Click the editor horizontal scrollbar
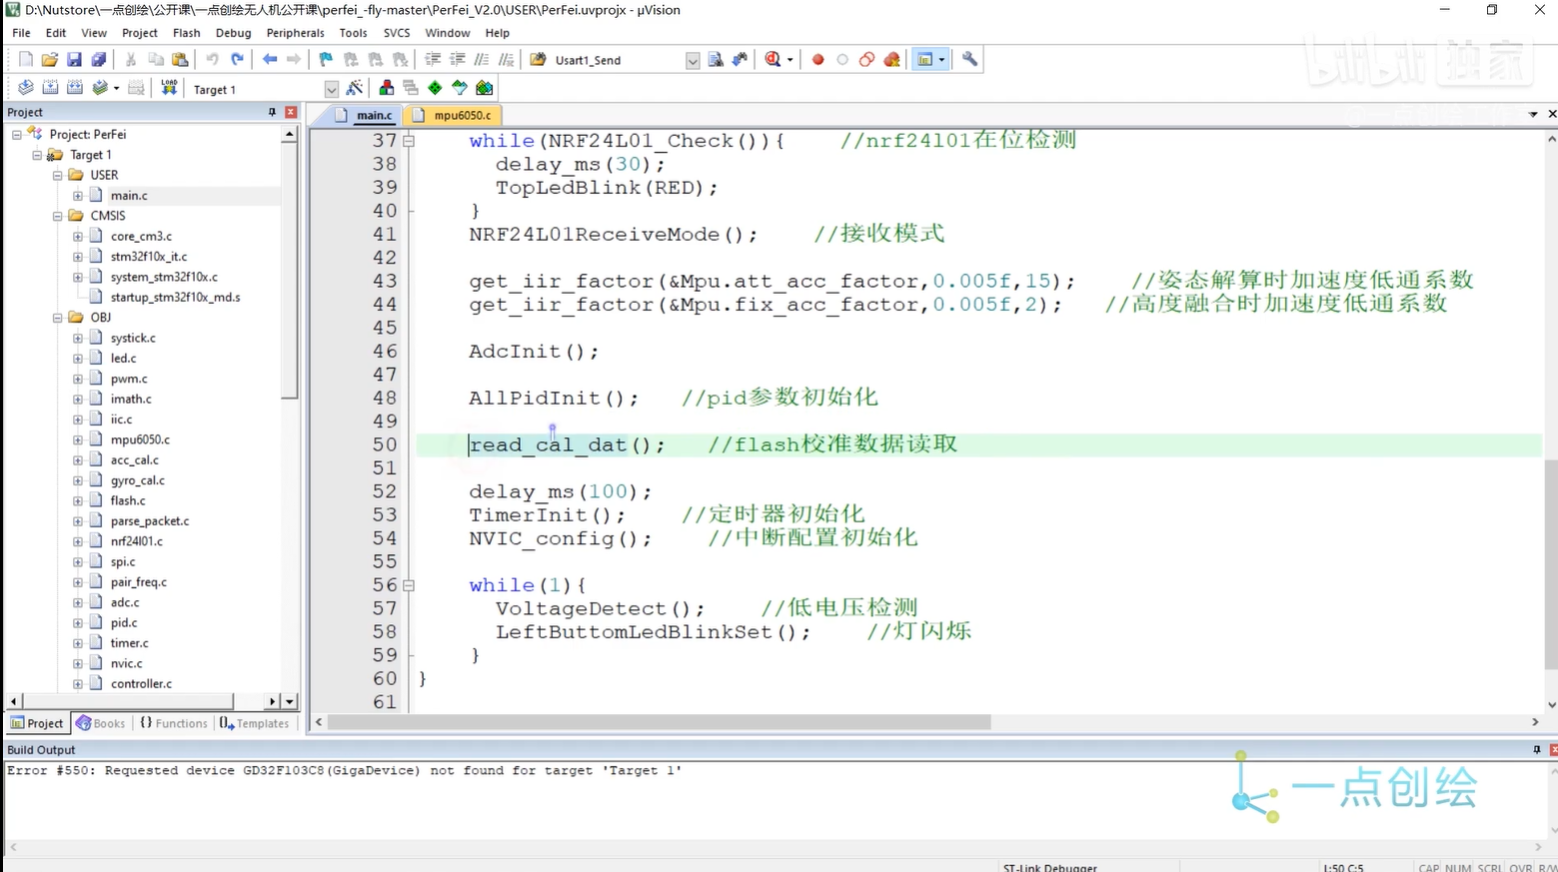Viewport: 1558px width, 872px height. pyautogui.click(x=658, y=722)
